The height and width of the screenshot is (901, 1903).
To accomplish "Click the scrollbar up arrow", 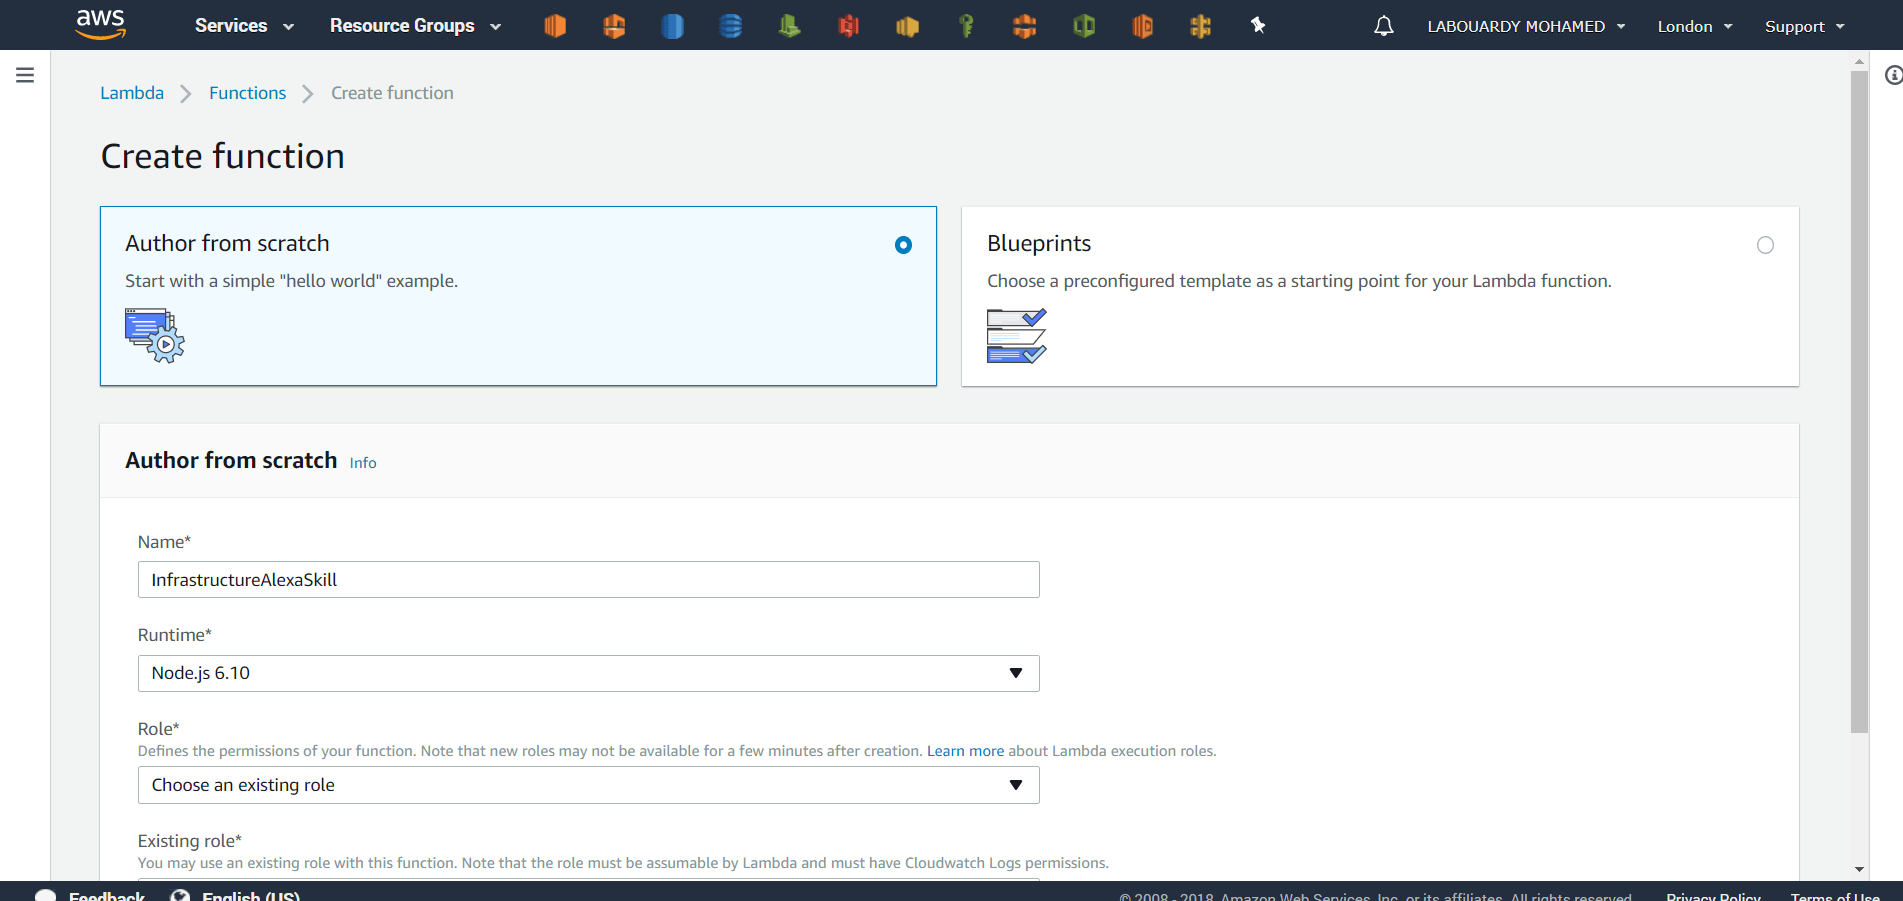I will [1859, 61].
